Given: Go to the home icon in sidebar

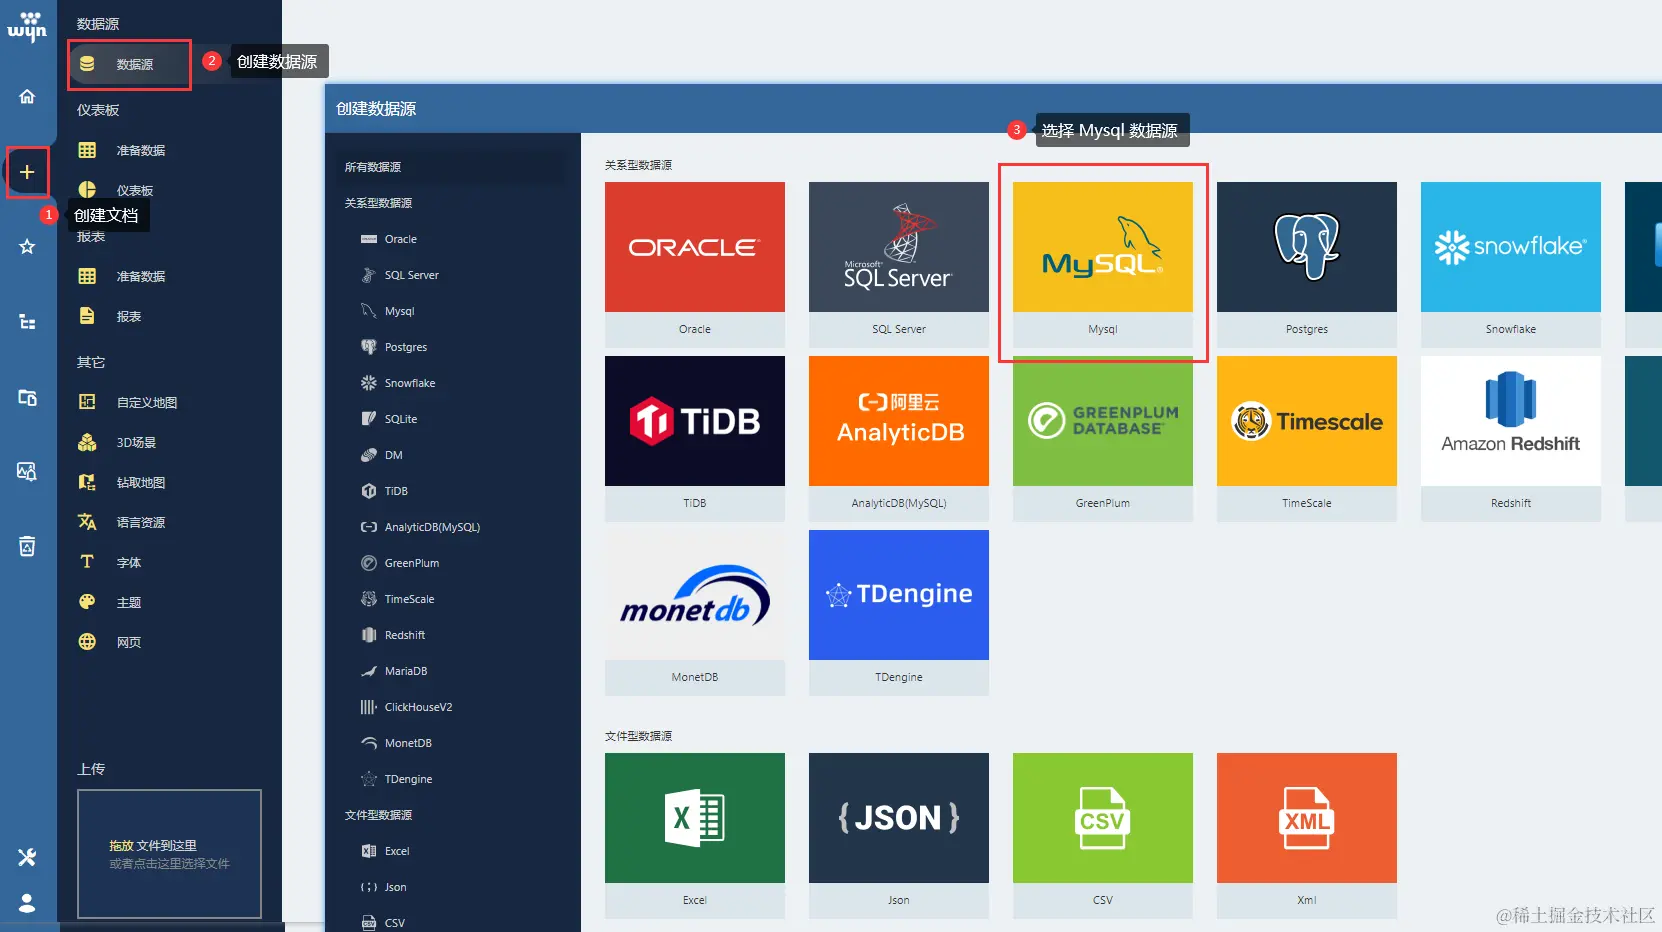Looking at the screenshot, I should 27,96.
